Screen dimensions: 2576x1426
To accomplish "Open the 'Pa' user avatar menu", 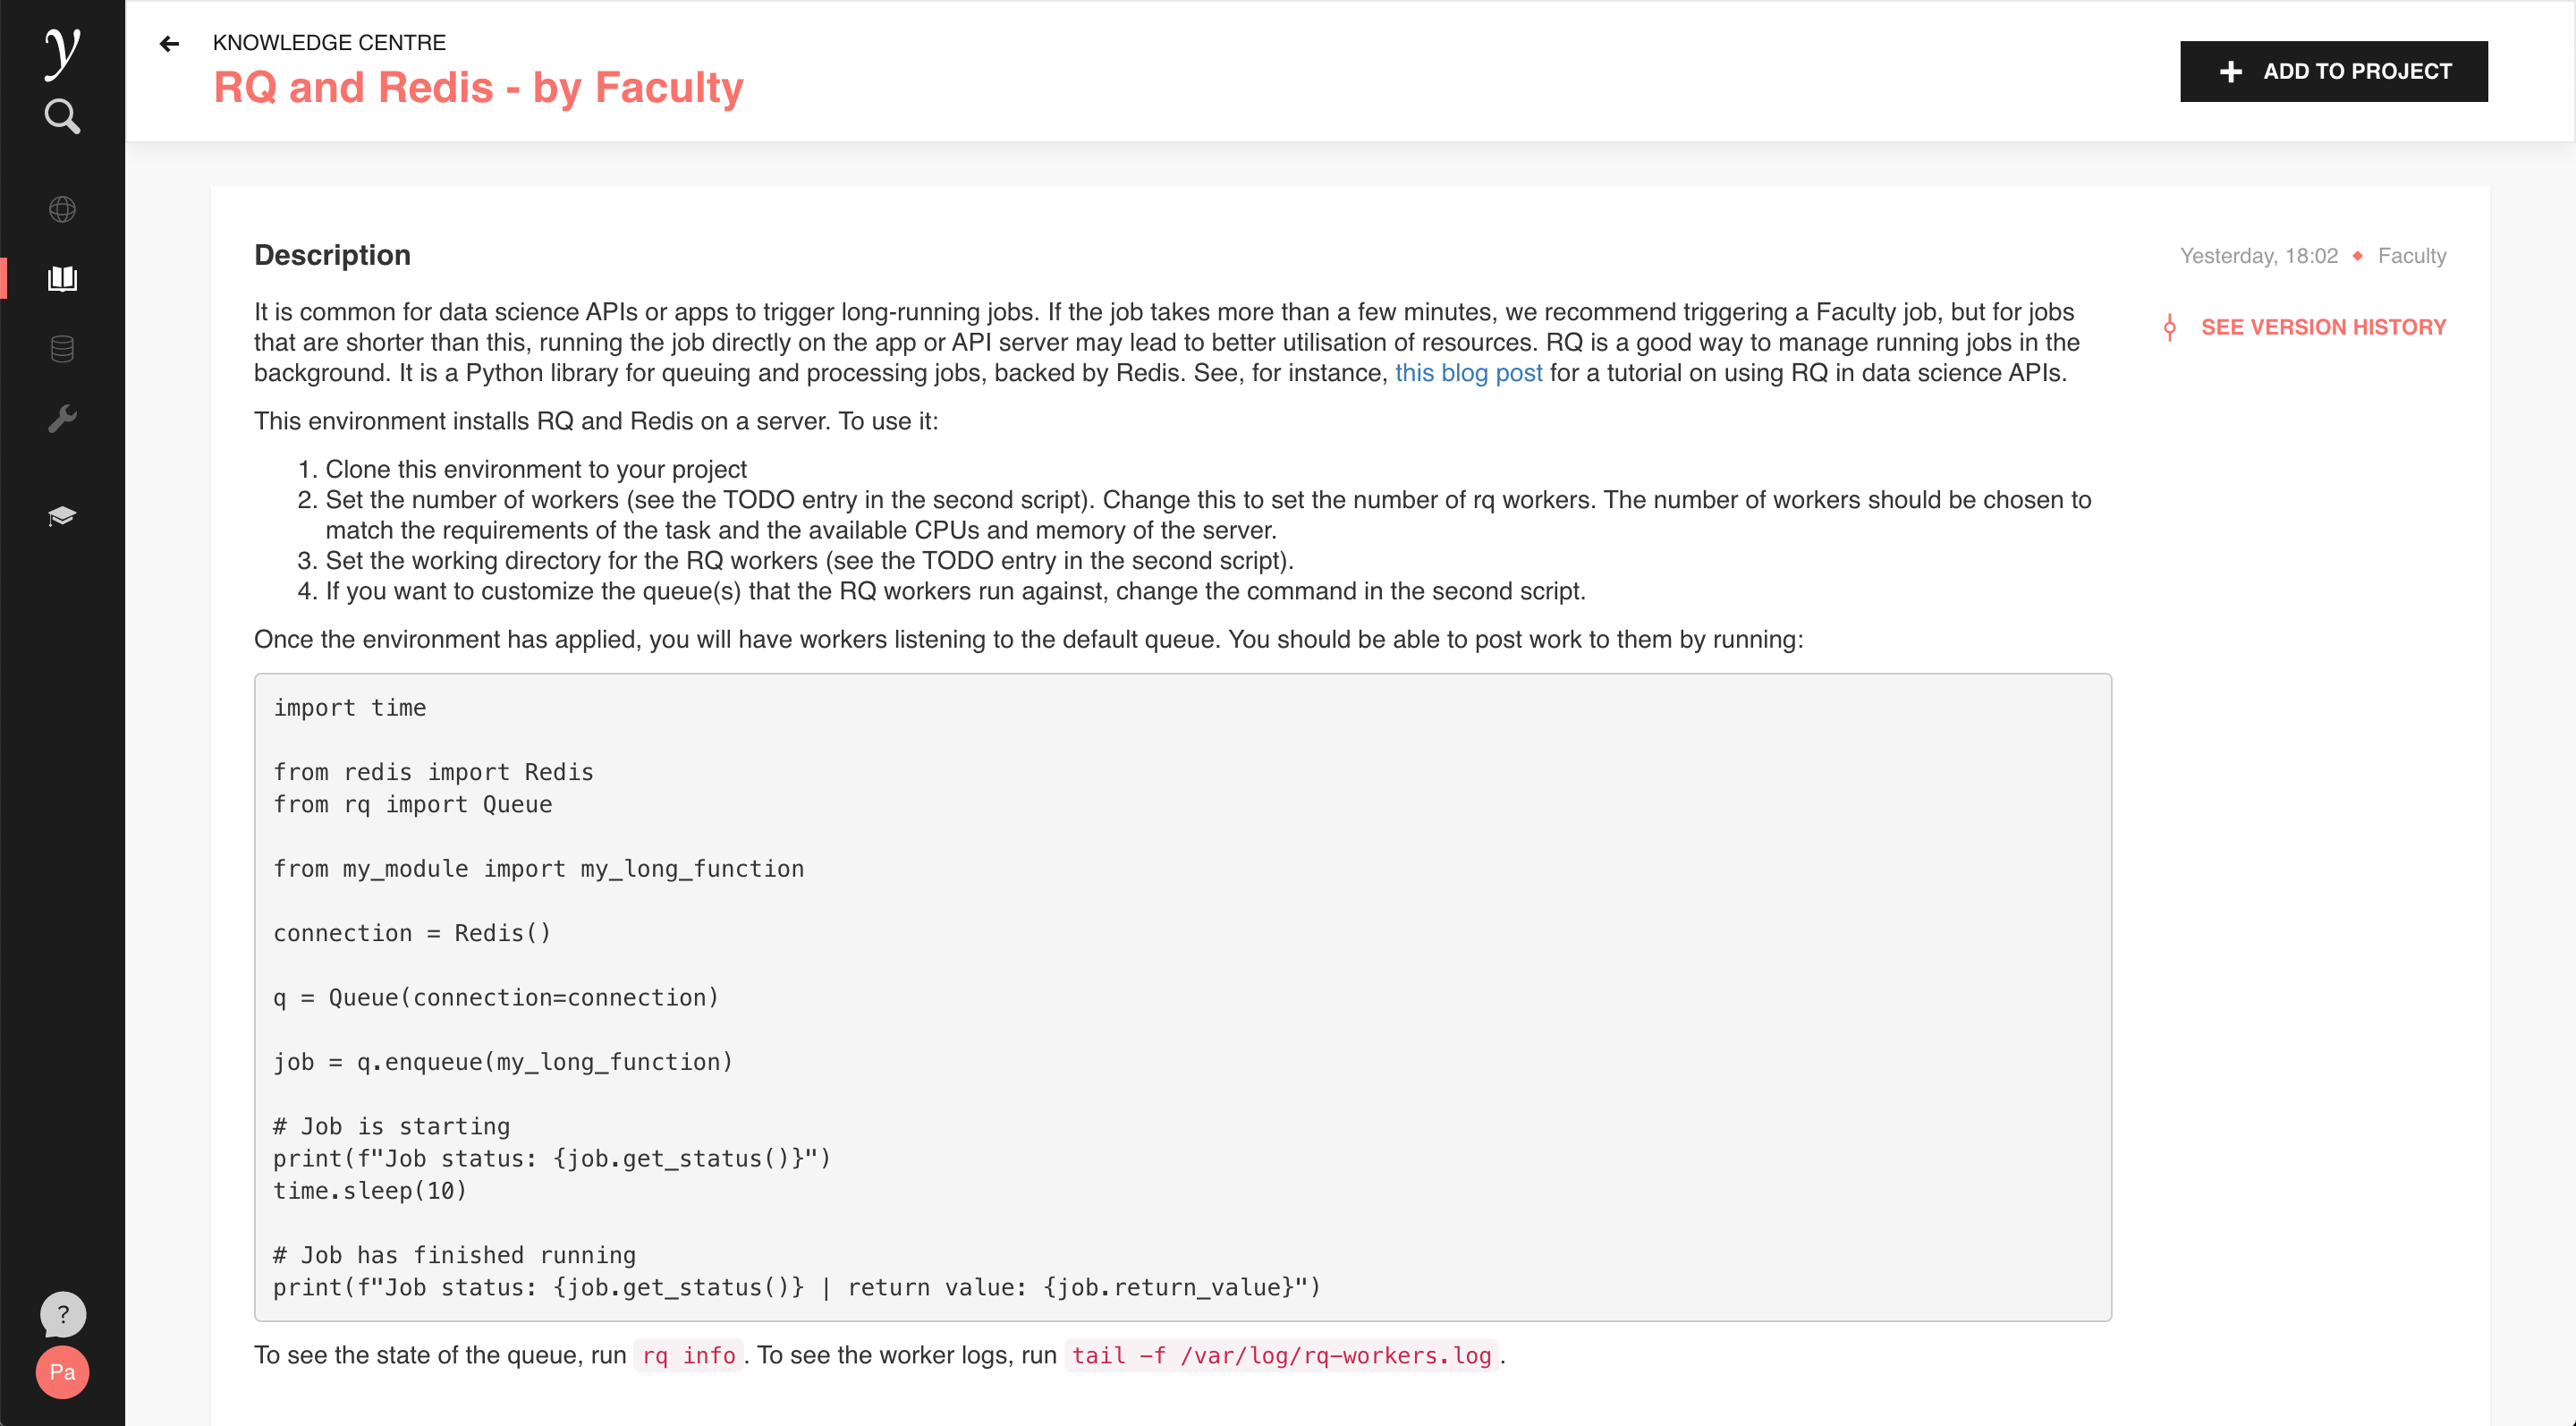I will [x=62, y=1372].
